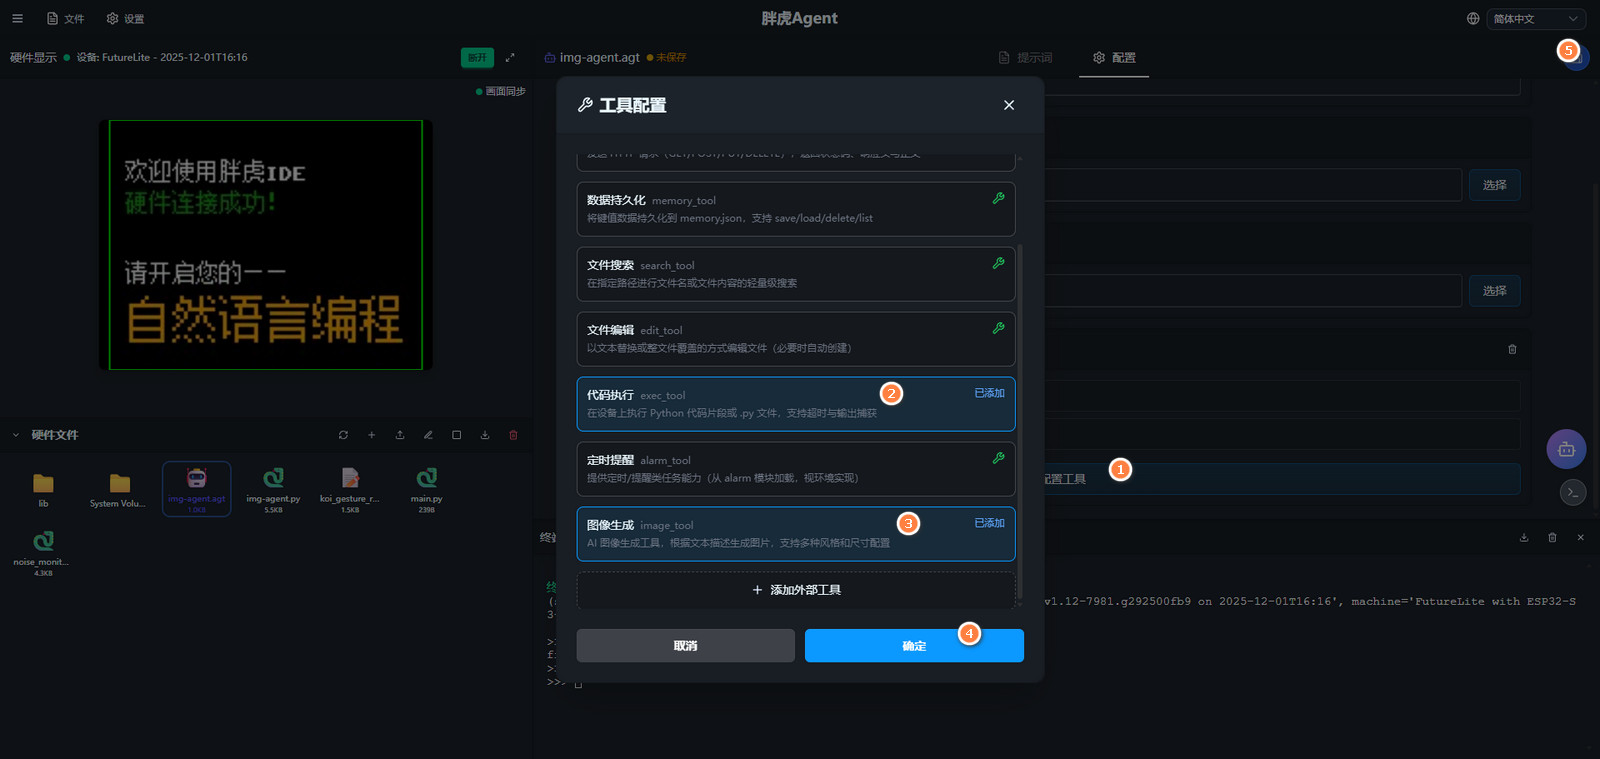Viewport: 1600px width, 759px height.
Task: Deselect the image_tool image generation card
Action: pos(795,534)
